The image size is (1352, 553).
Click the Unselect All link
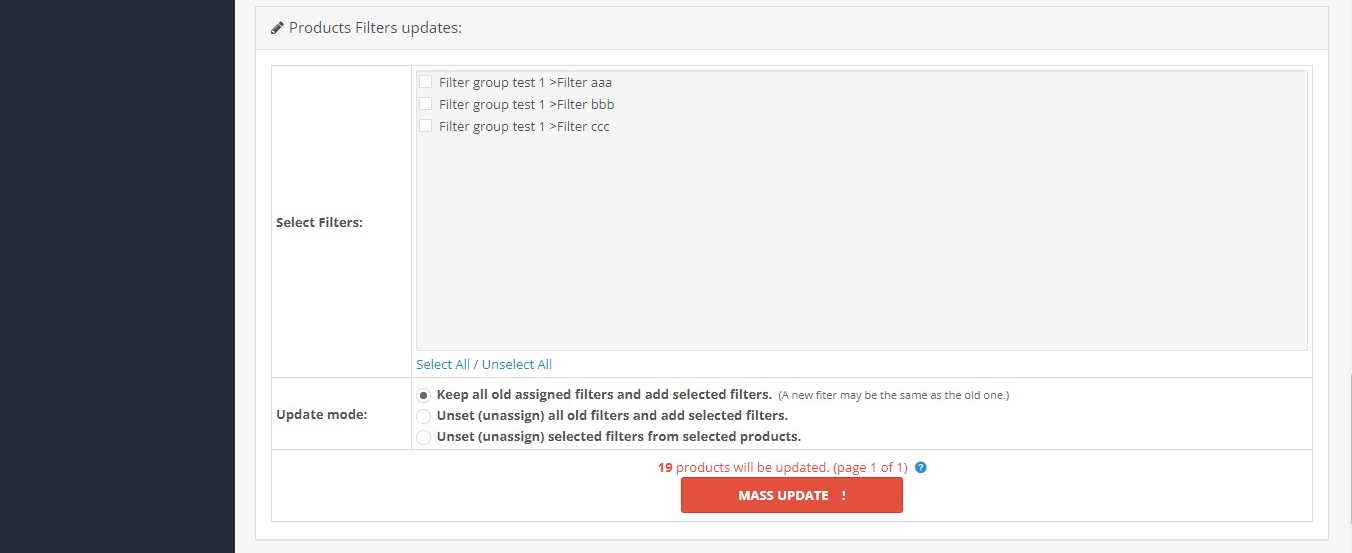click(x=517, y=364)
